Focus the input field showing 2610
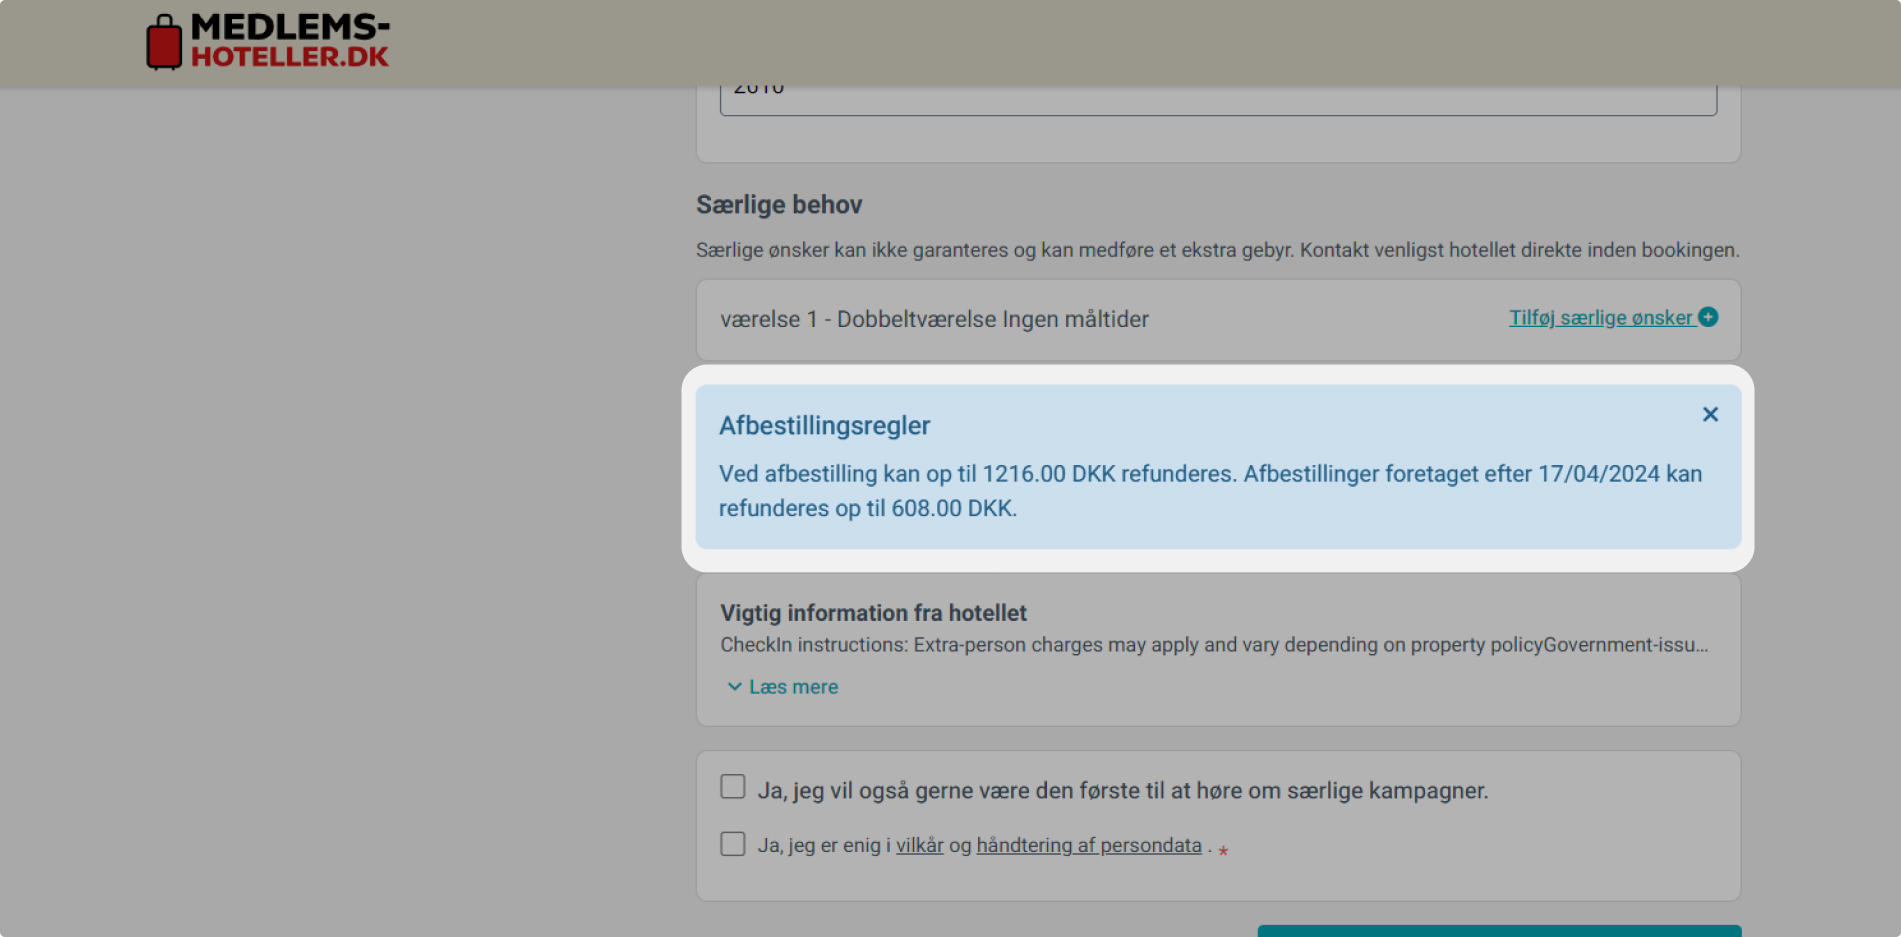The height and width of the screenshot is (937, 1901). click(x=1217, y=98)
